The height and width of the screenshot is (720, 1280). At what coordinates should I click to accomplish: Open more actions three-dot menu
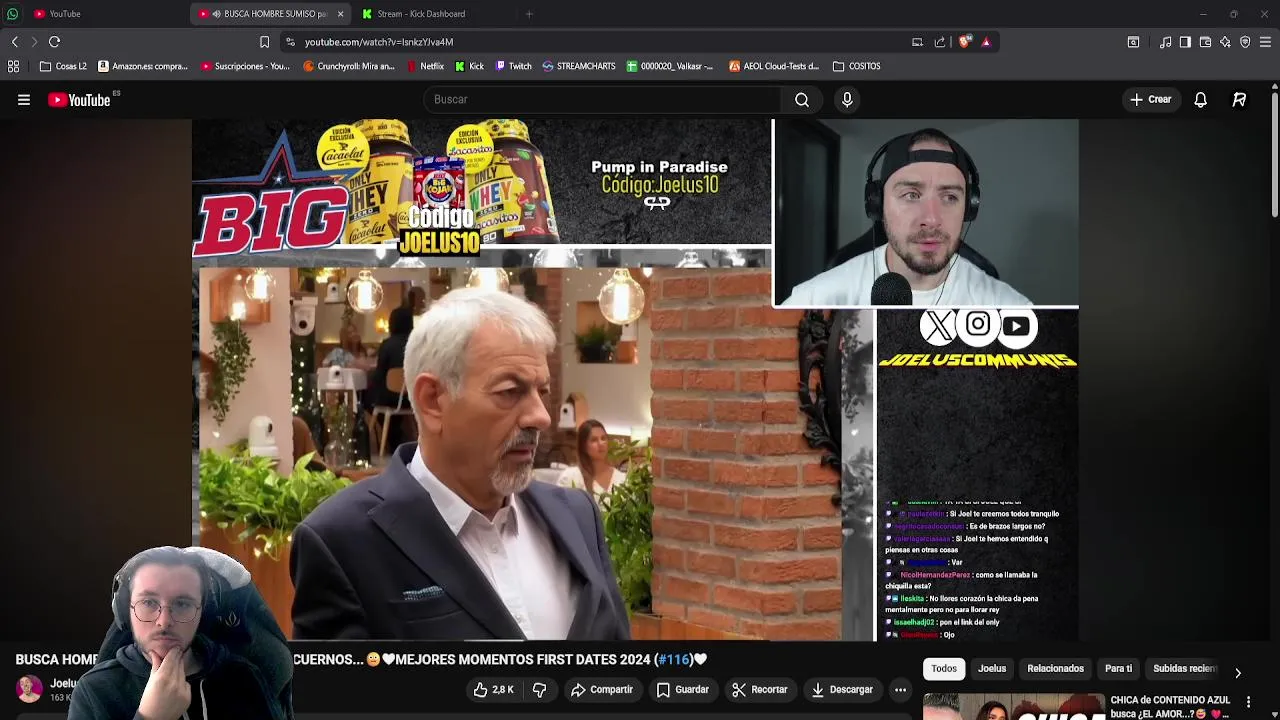[900, 690]
